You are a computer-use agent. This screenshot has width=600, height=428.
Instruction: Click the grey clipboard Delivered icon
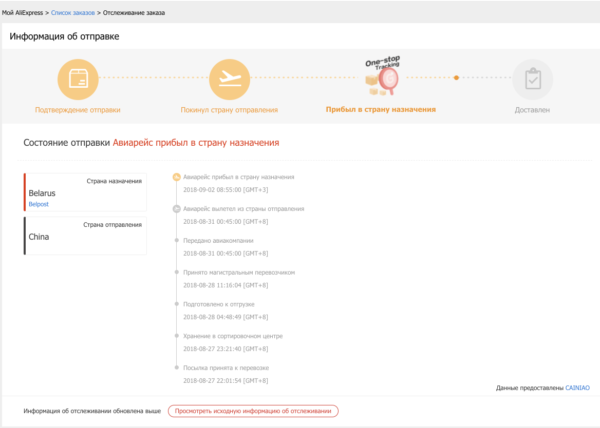[532, 79]
